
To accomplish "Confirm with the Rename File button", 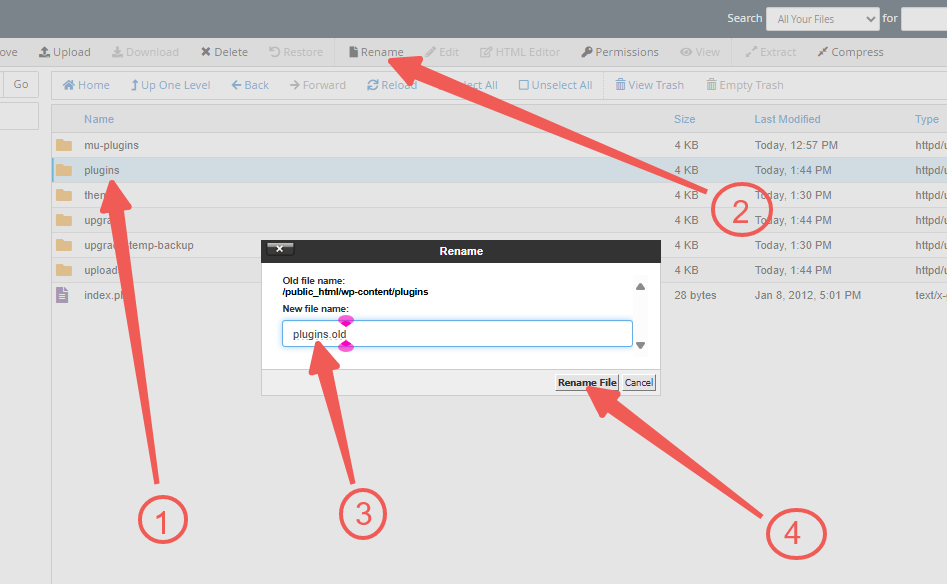I will (586, 382).
